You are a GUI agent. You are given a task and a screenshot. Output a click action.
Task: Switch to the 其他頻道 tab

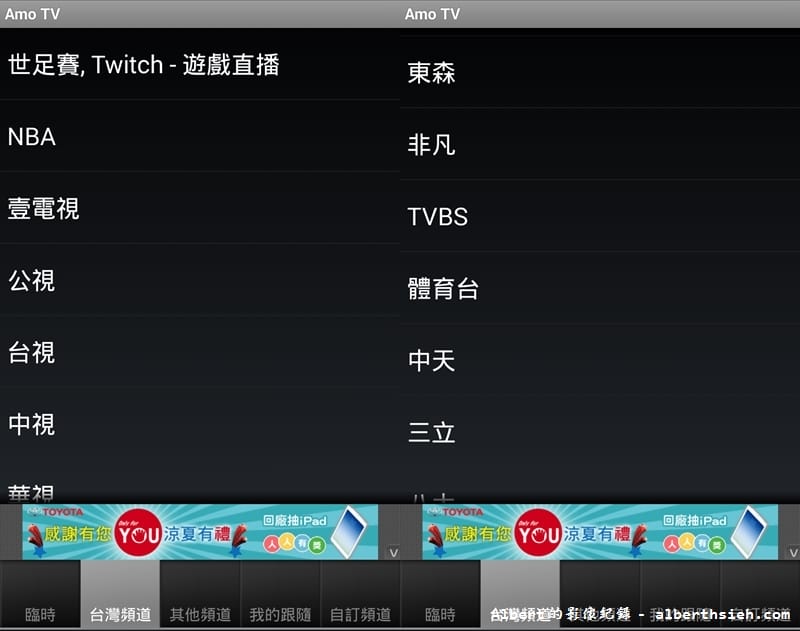(x=200, y=594)
